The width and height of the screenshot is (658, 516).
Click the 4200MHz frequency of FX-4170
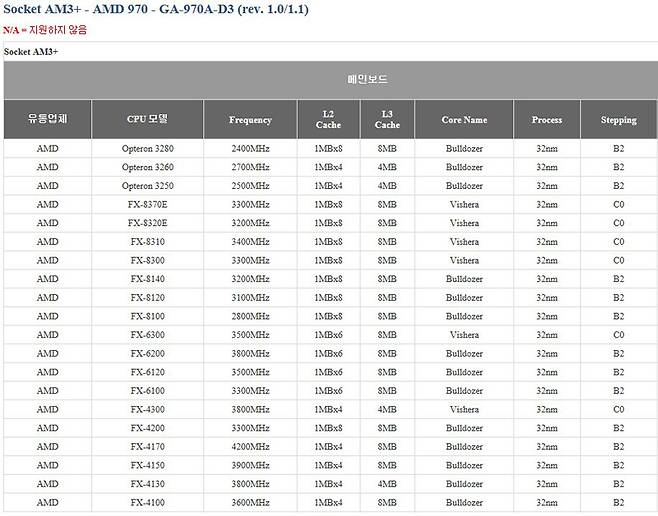251,446
